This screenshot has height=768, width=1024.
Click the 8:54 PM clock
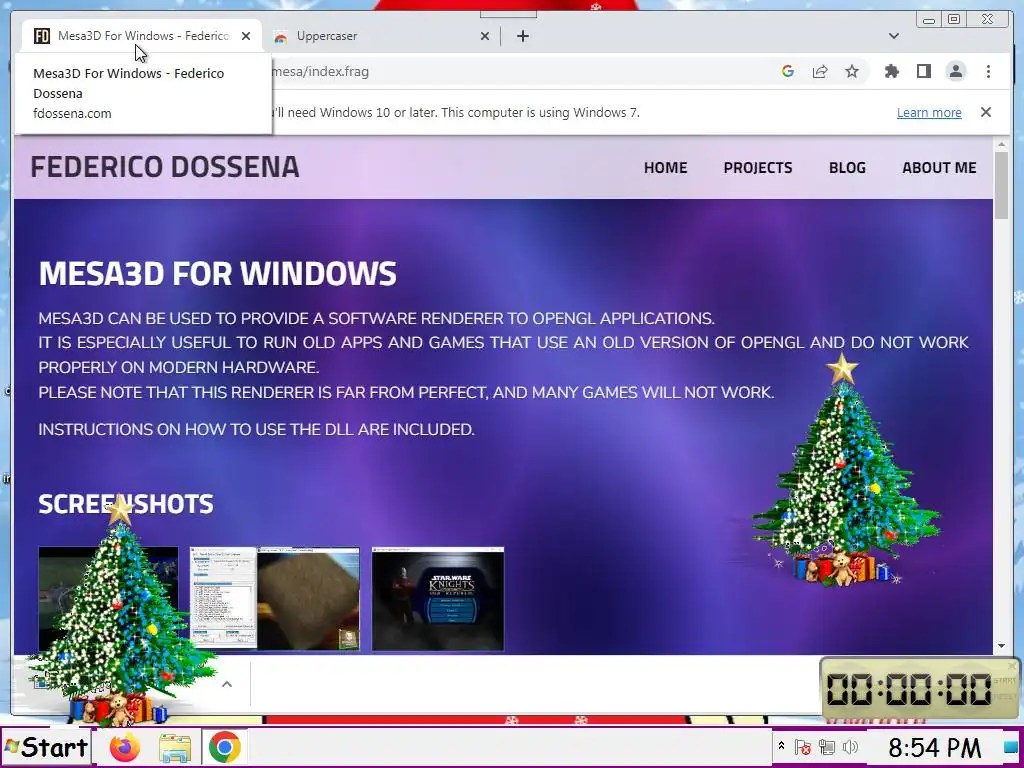pos(935,747)
